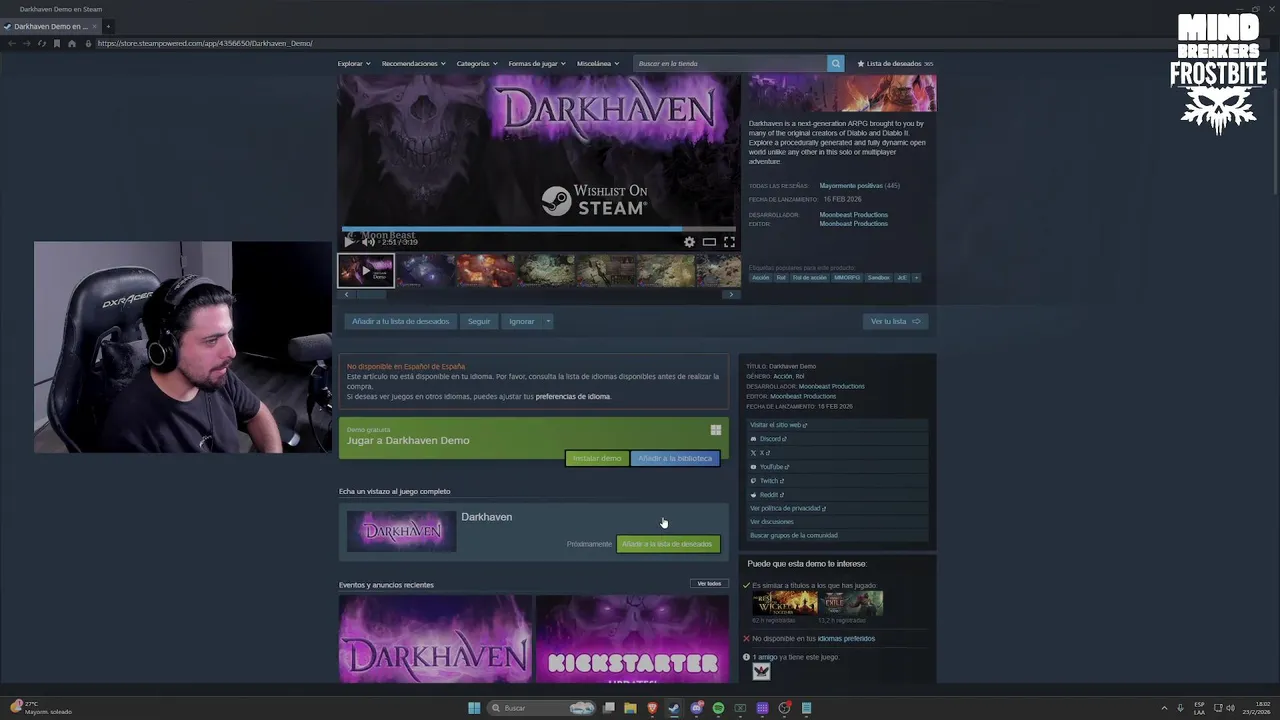This screenshot has height=720, width=1280.
Task: Open 'Ver tu lista' button
Action: click(x=895, y=321)
